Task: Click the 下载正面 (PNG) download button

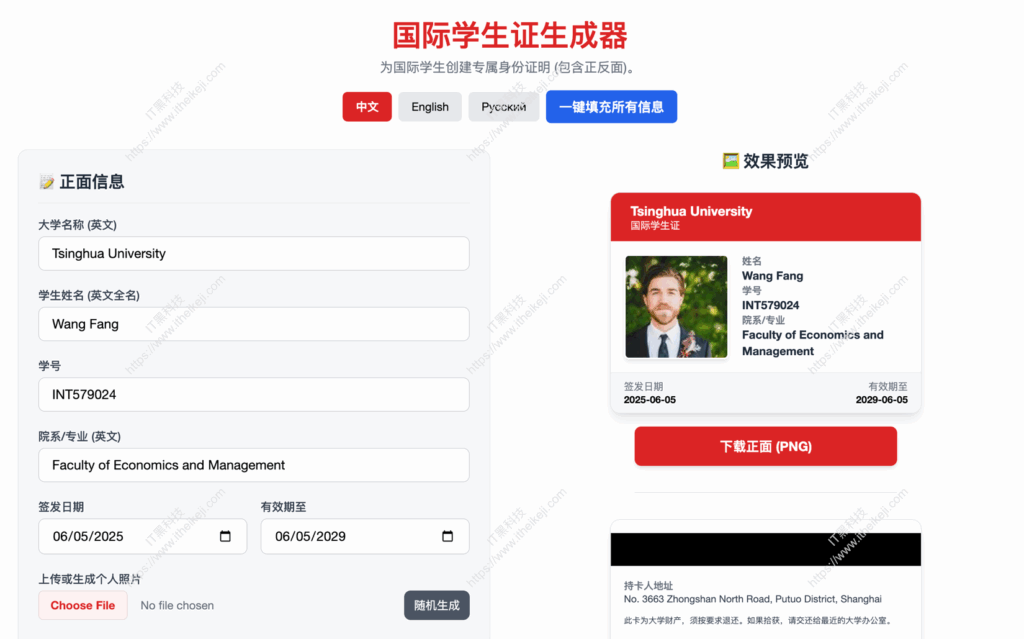Action: pyautogui.click(x=765, y=446)
